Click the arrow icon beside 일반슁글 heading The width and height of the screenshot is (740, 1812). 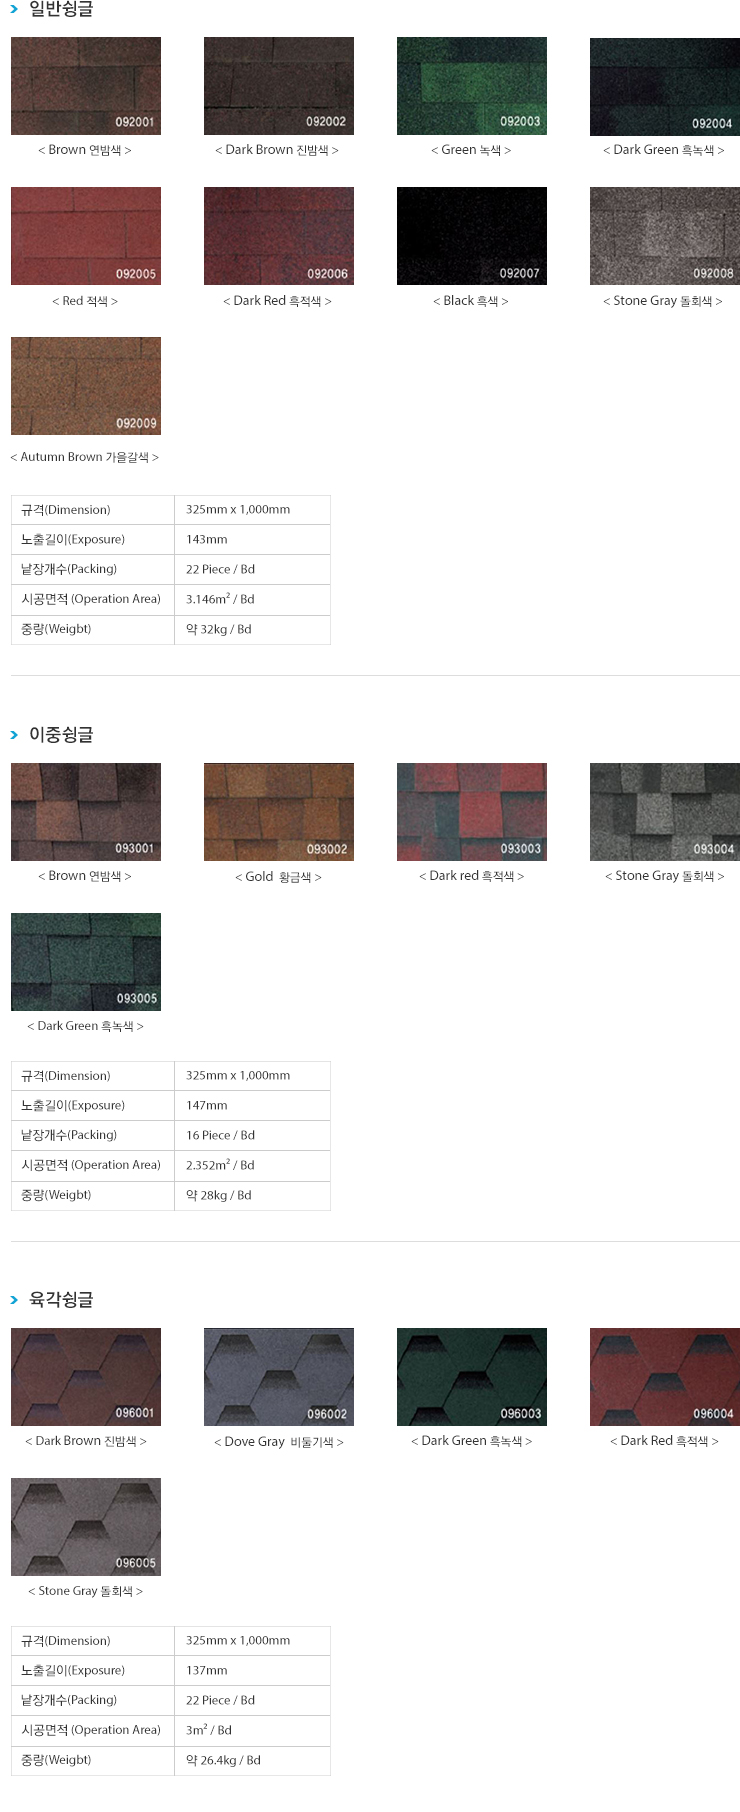[14, 10]
